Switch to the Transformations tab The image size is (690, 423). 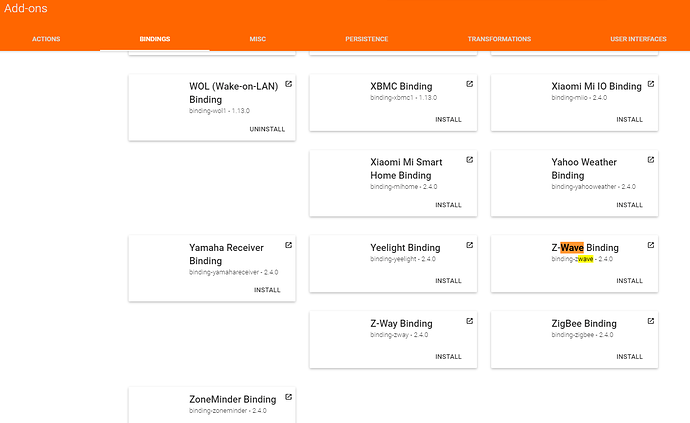click(x=499, y=39)
